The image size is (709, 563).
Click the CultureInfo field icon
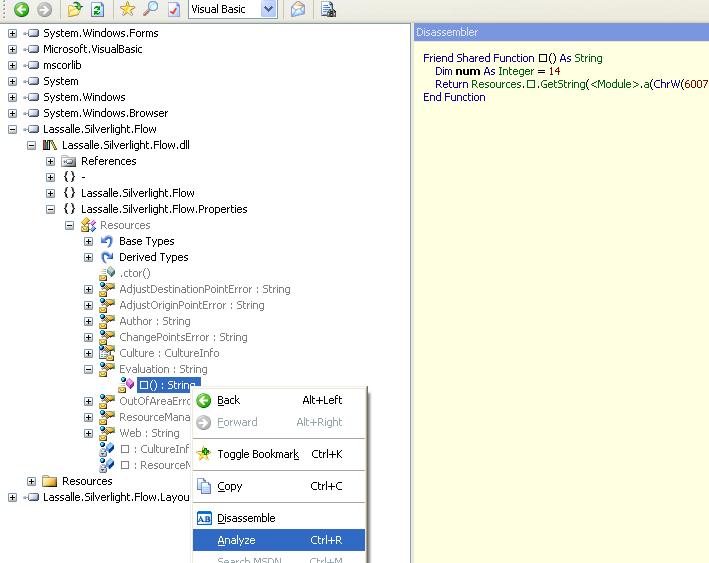pos(107,449)
